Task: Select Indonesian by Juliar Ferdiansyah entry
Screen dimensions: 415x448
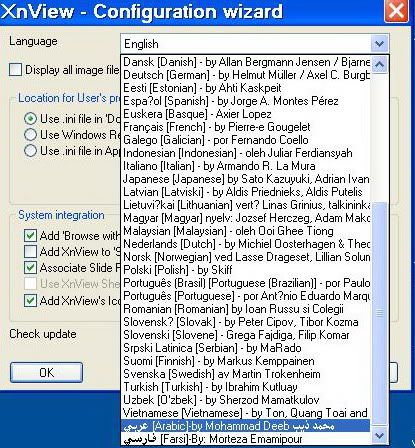Action: (x=246, y=153)
